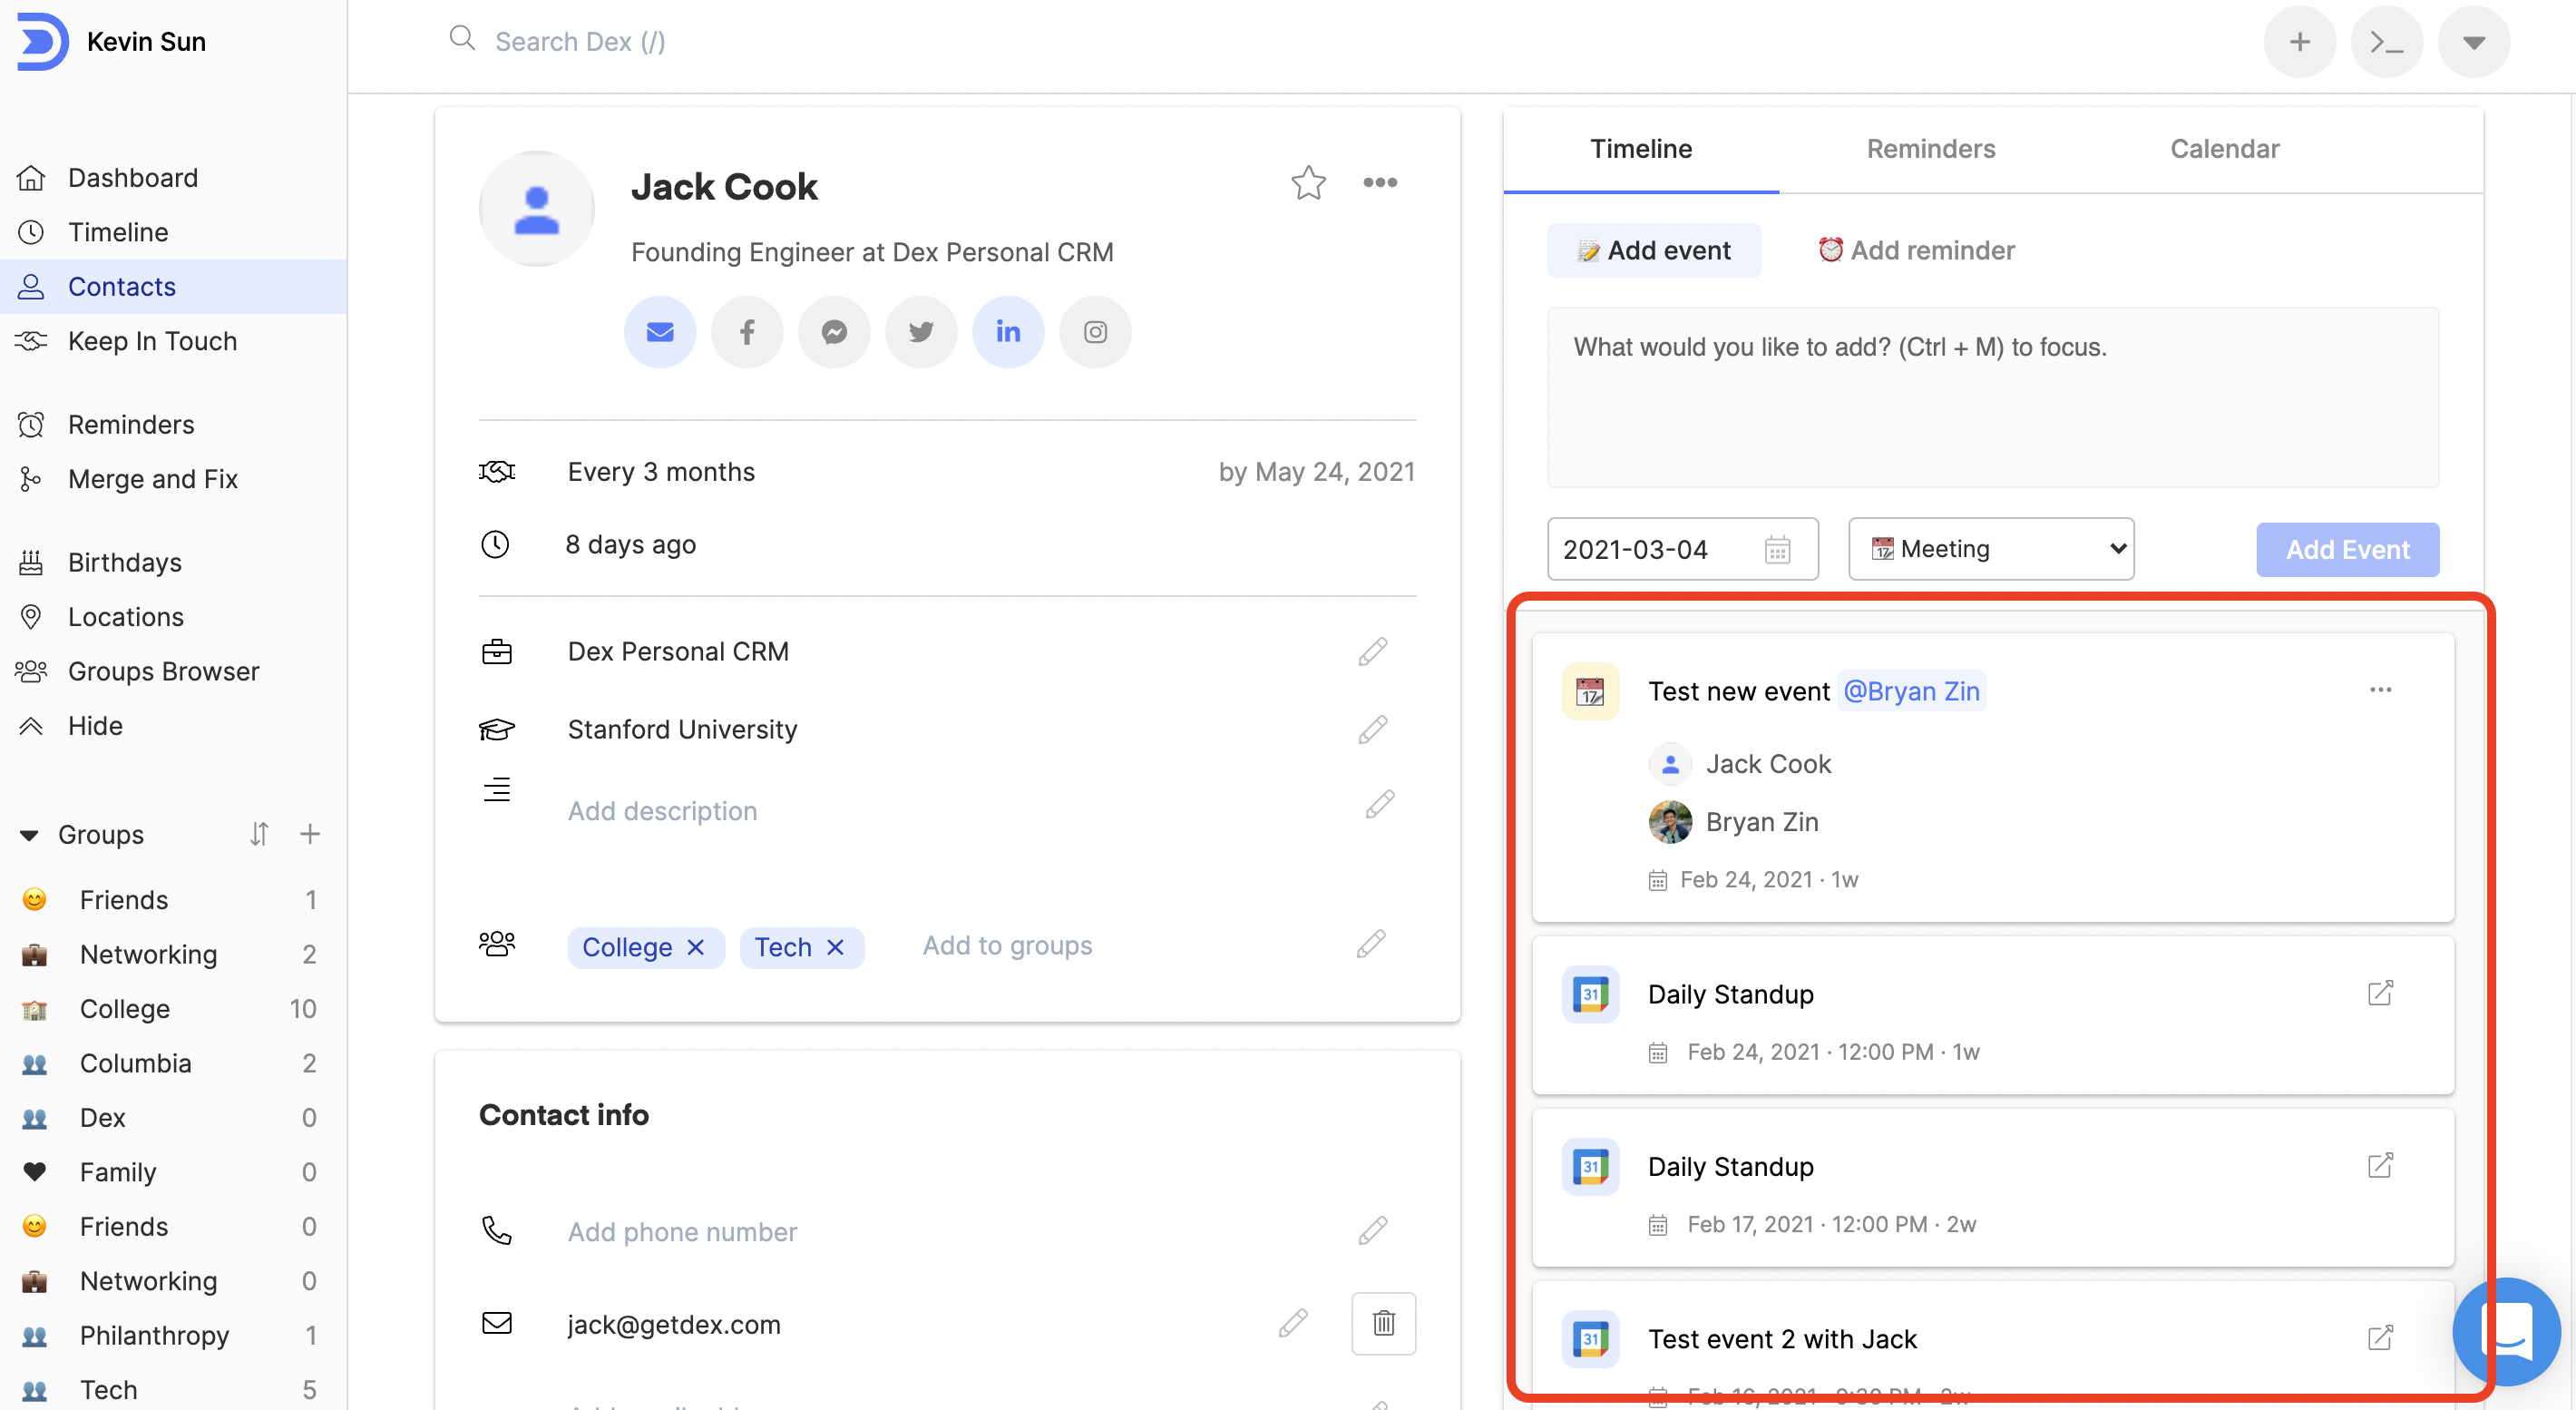This screenshot has height=1410, width=2576.
Task: Open the account dropdown arrow in header
Action: pos(2473,42)
